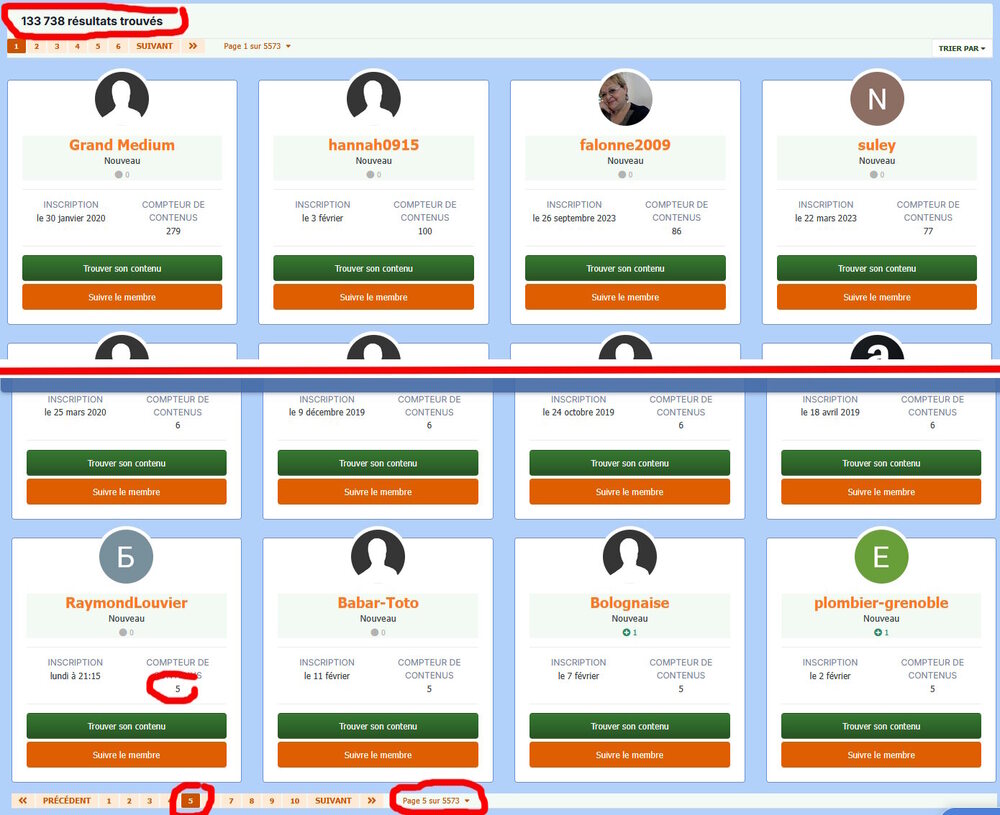Open suley's brown N avatar
1000x815 pixels.
pyautogui.click(x=876, y=99)
